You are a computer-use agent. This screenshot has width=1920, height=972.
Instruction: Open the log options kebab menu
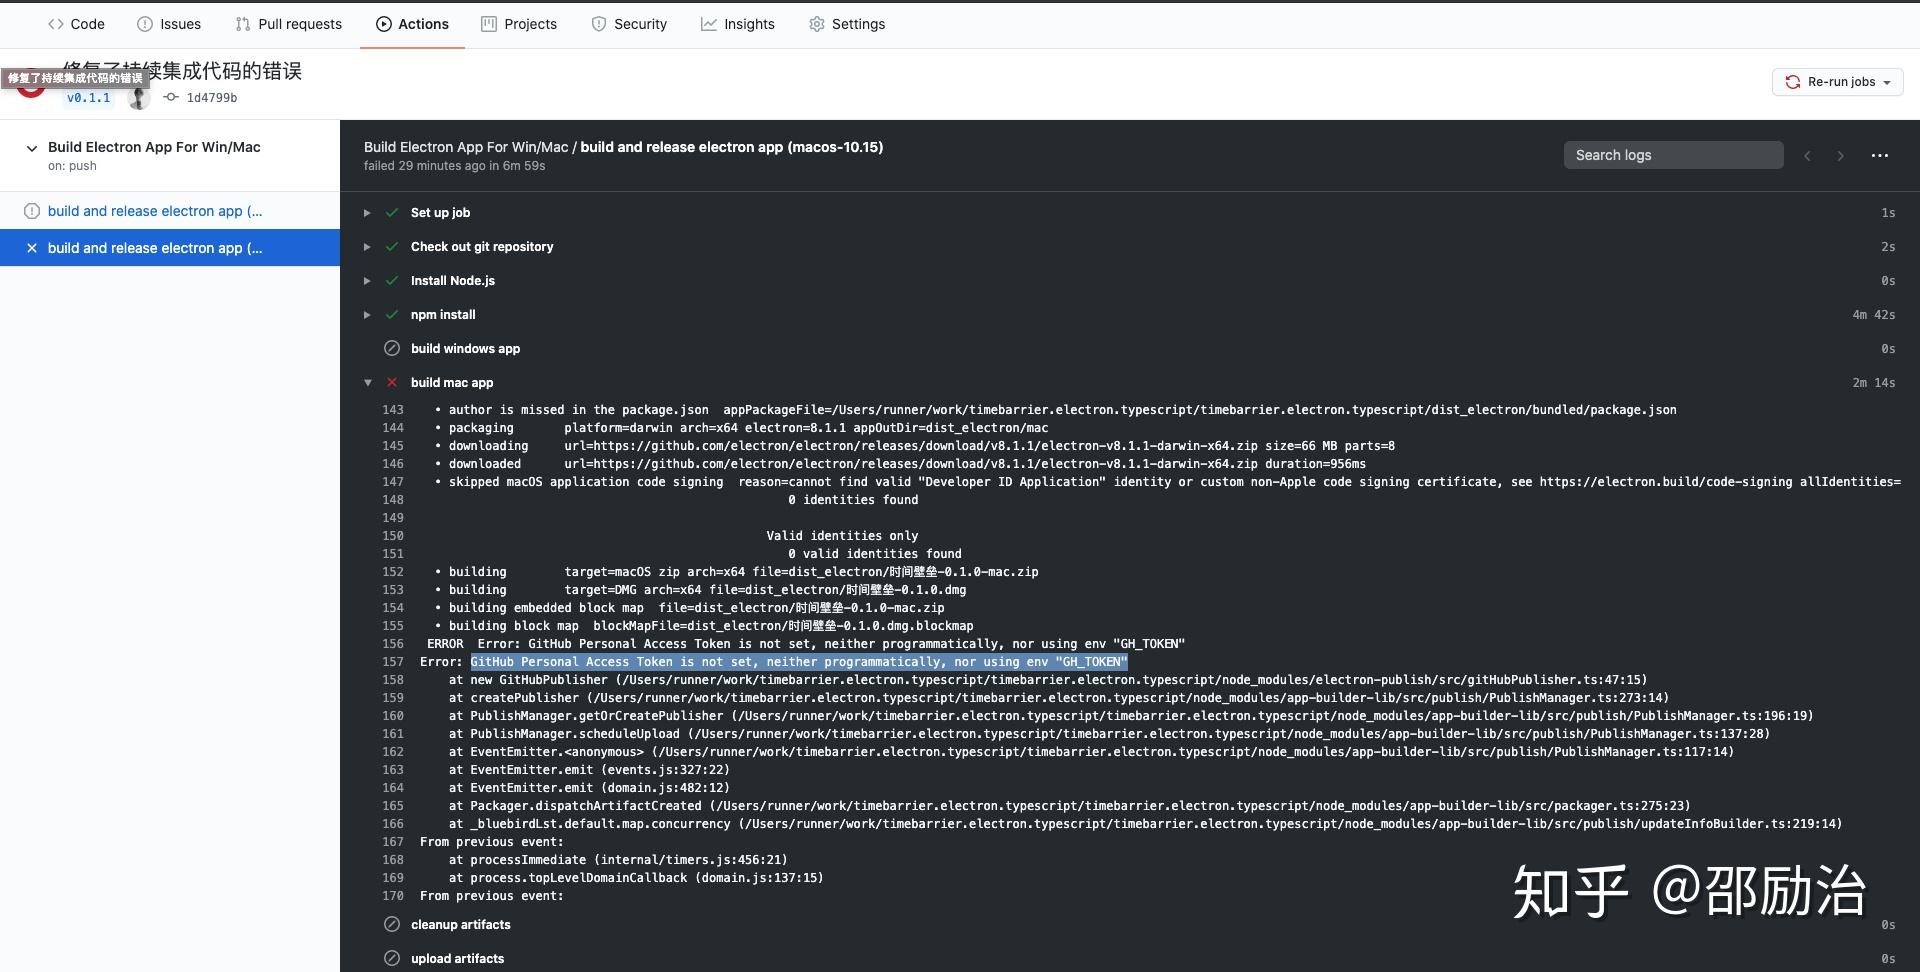point(1880,155)
